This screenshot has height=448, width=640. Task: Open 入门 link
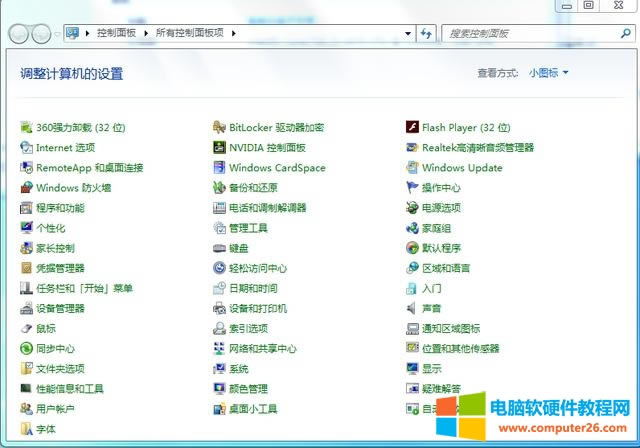[431, 288]
